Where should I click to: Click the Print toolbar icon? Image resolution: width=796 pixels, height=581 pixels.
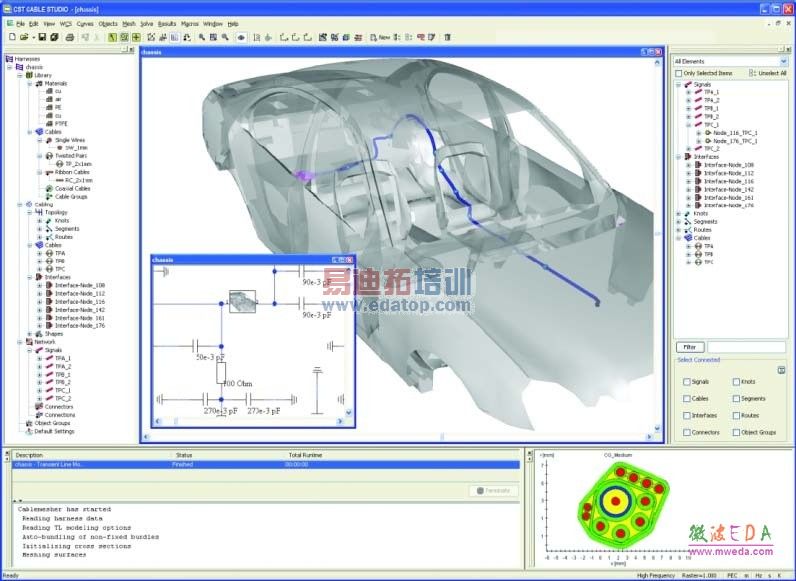tap(70, 37)
